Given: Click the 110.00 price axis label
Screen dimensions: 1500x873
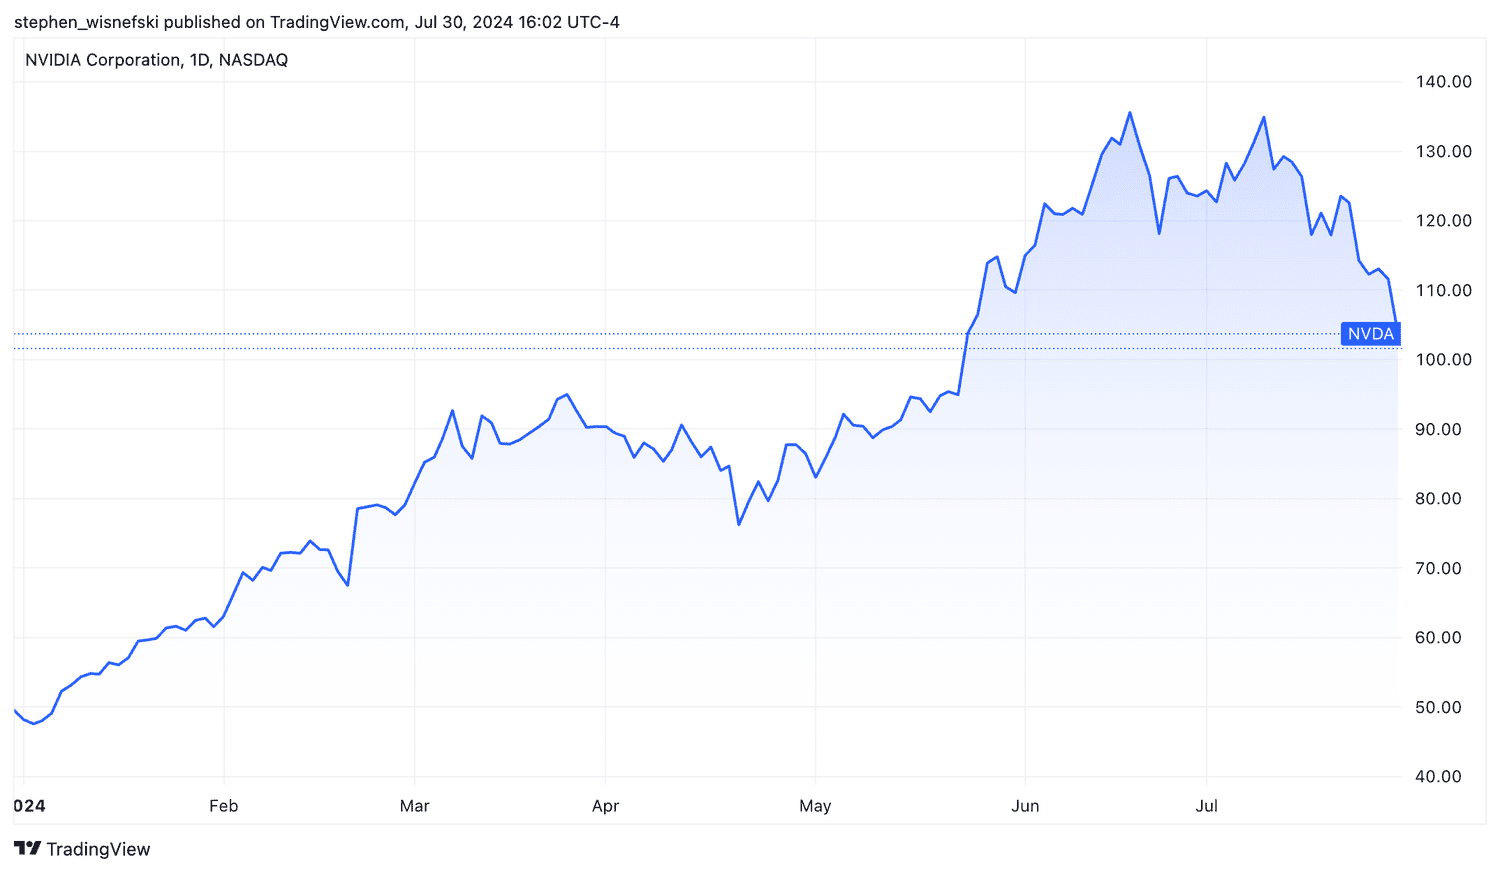Looking at the screenshot, I should (x=1443, y=291).
